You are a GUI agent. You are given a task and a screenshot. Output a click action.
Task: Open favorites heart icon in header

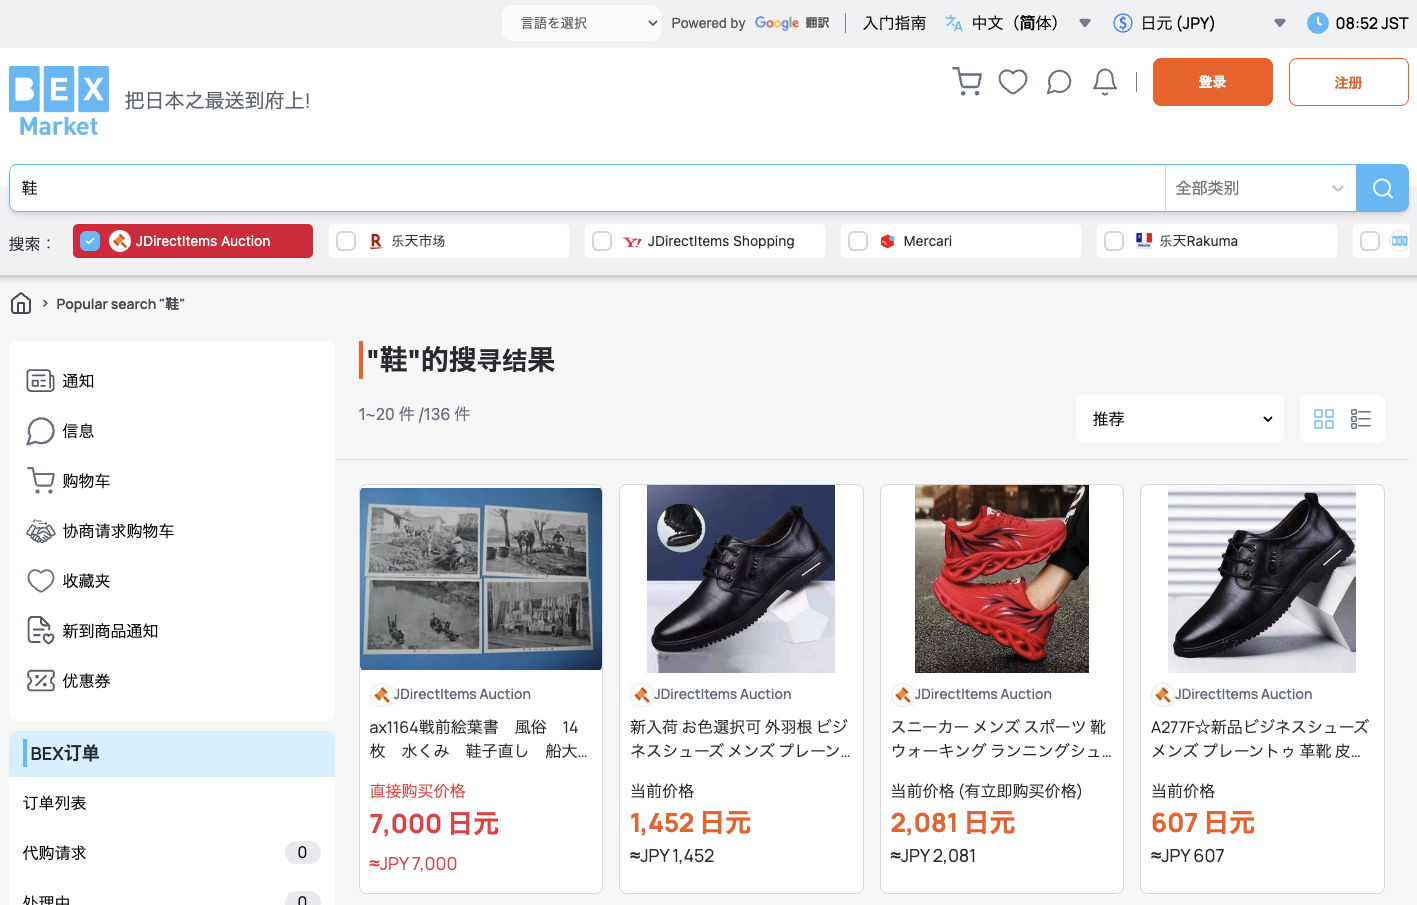[x=1013, y=82]
